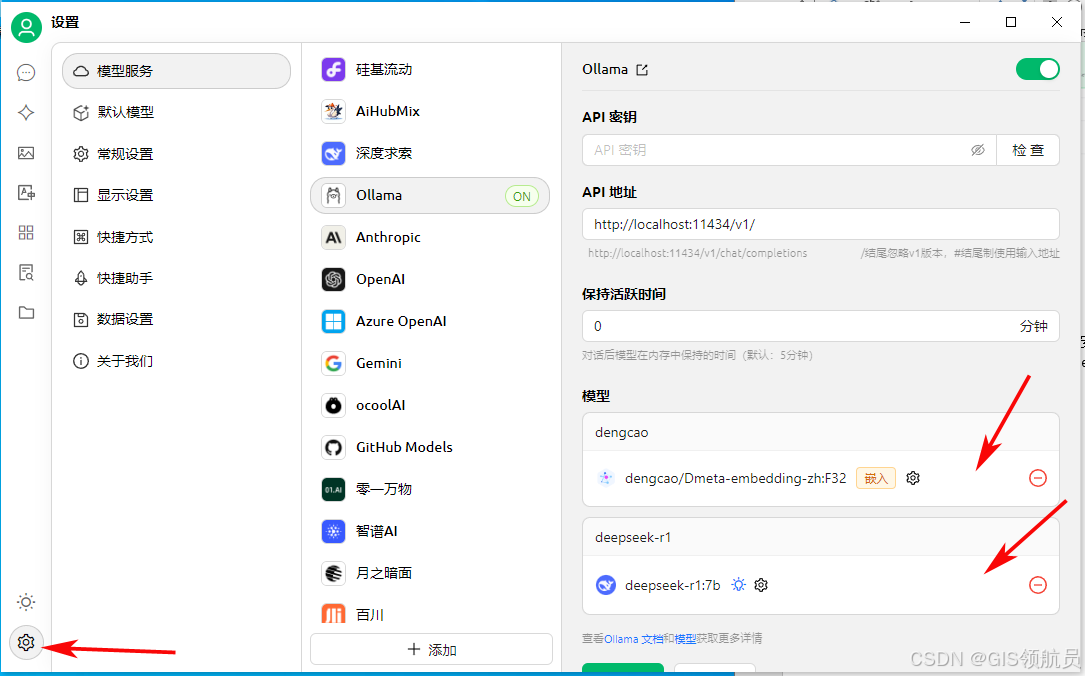Image resolution: width=1085 pixels, height=676 pixels.
Task: Show API key with the eye icon
Action: (x=978, y=150)
